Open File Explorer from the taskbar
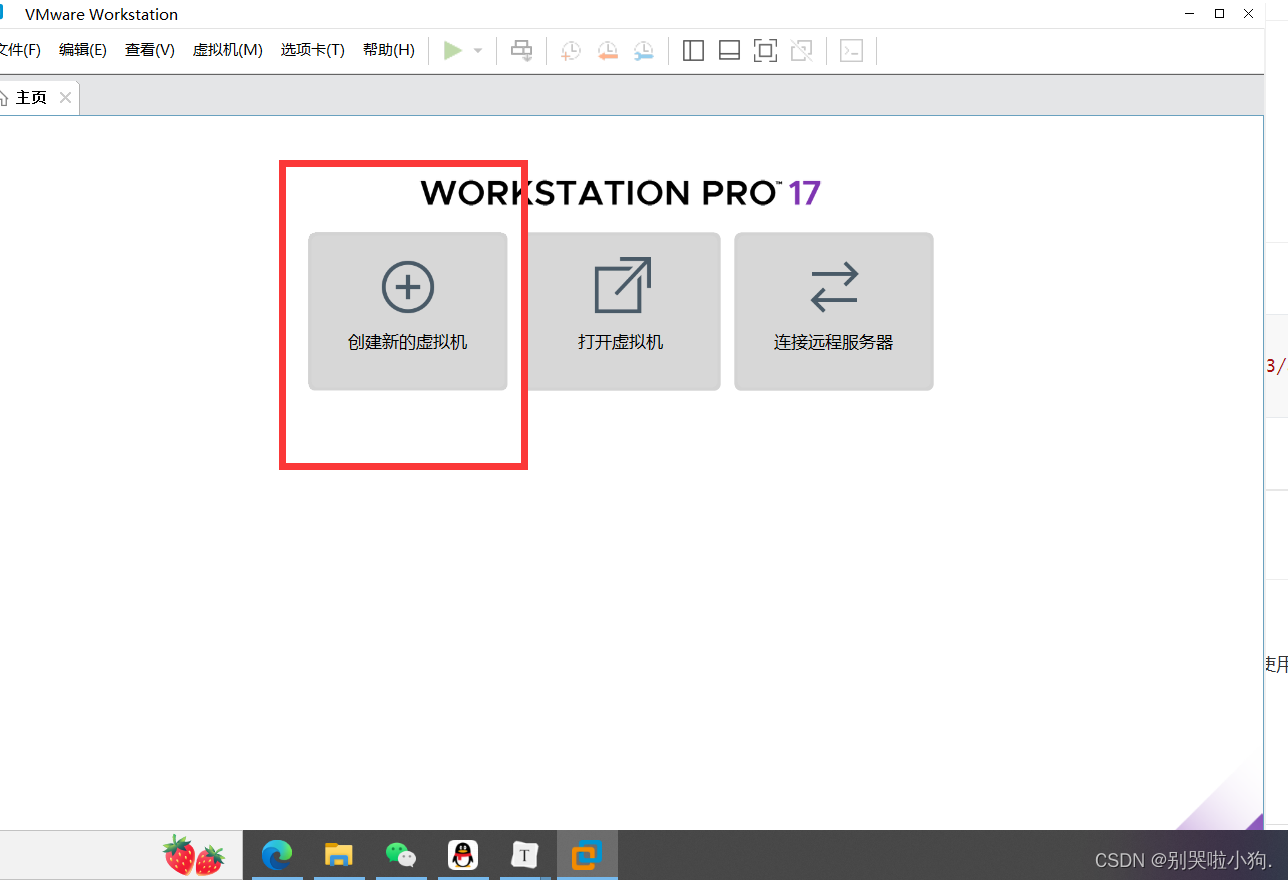1288x880 pixels. [339, 855]
